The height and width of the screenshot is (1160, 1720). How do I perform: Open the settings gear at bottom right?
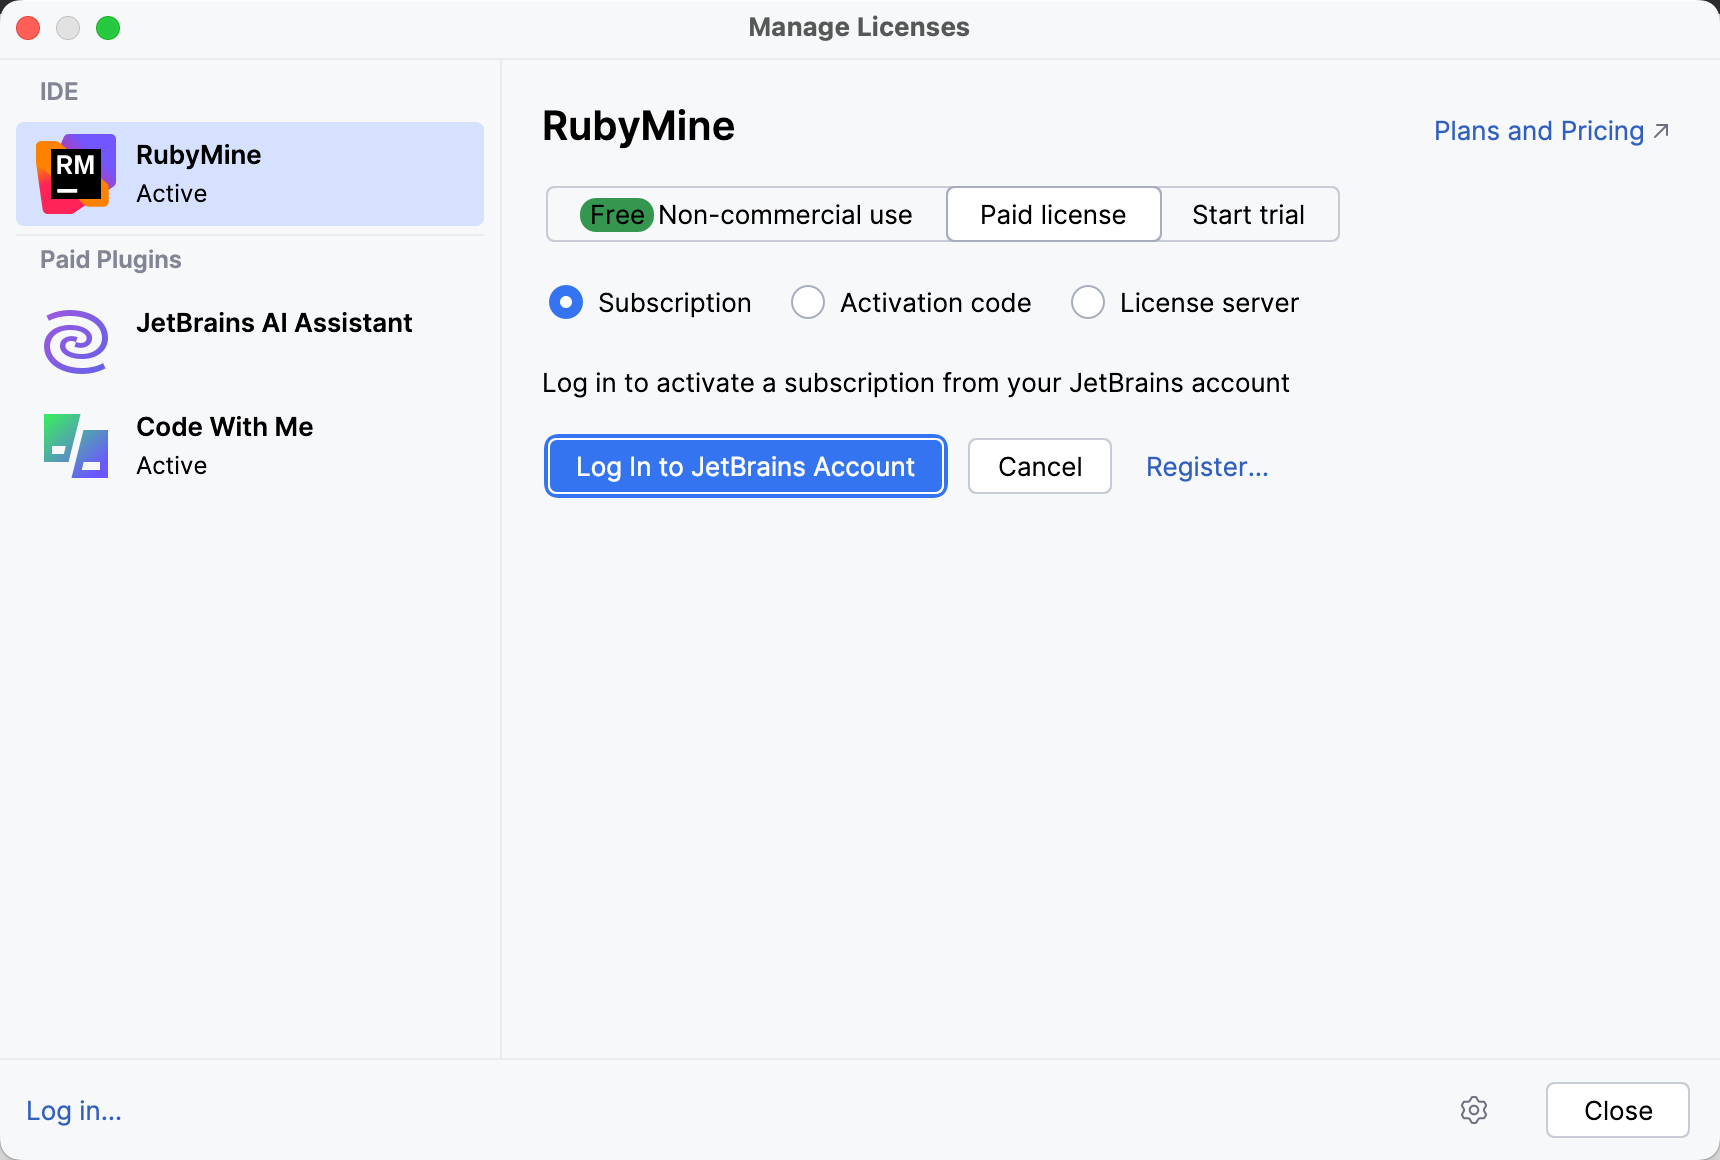(x=1474, y=1110)
